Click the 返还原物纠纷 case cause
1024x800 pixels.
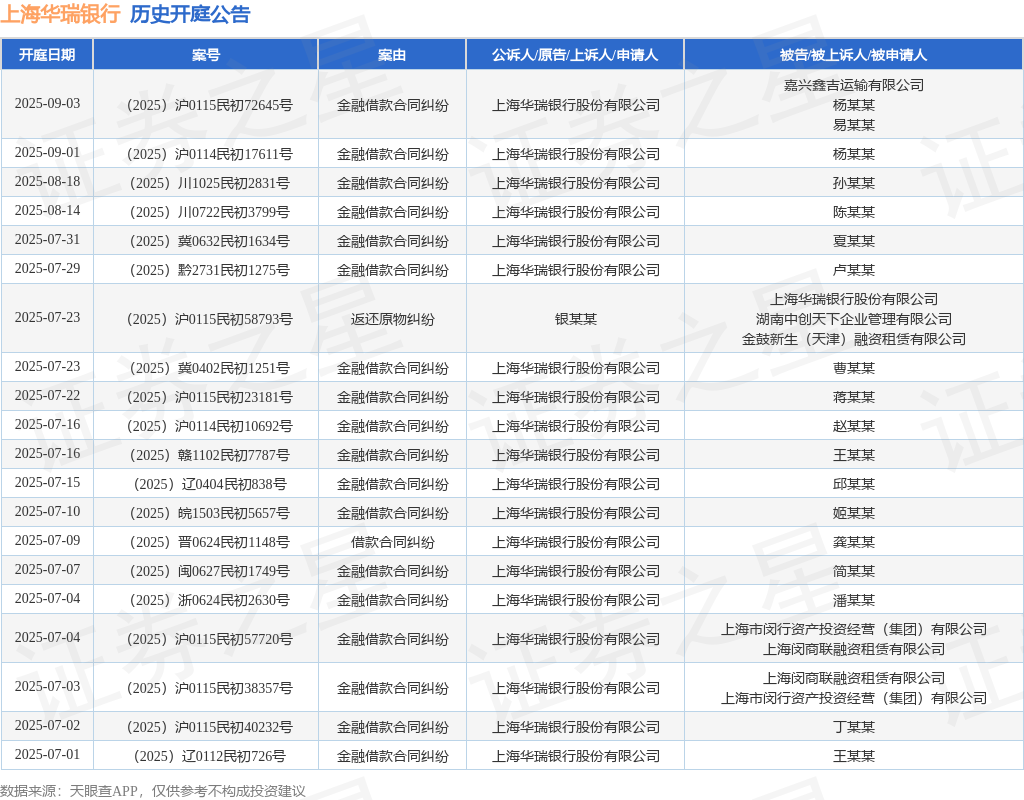pyautogui.click(x=392, y=319)
